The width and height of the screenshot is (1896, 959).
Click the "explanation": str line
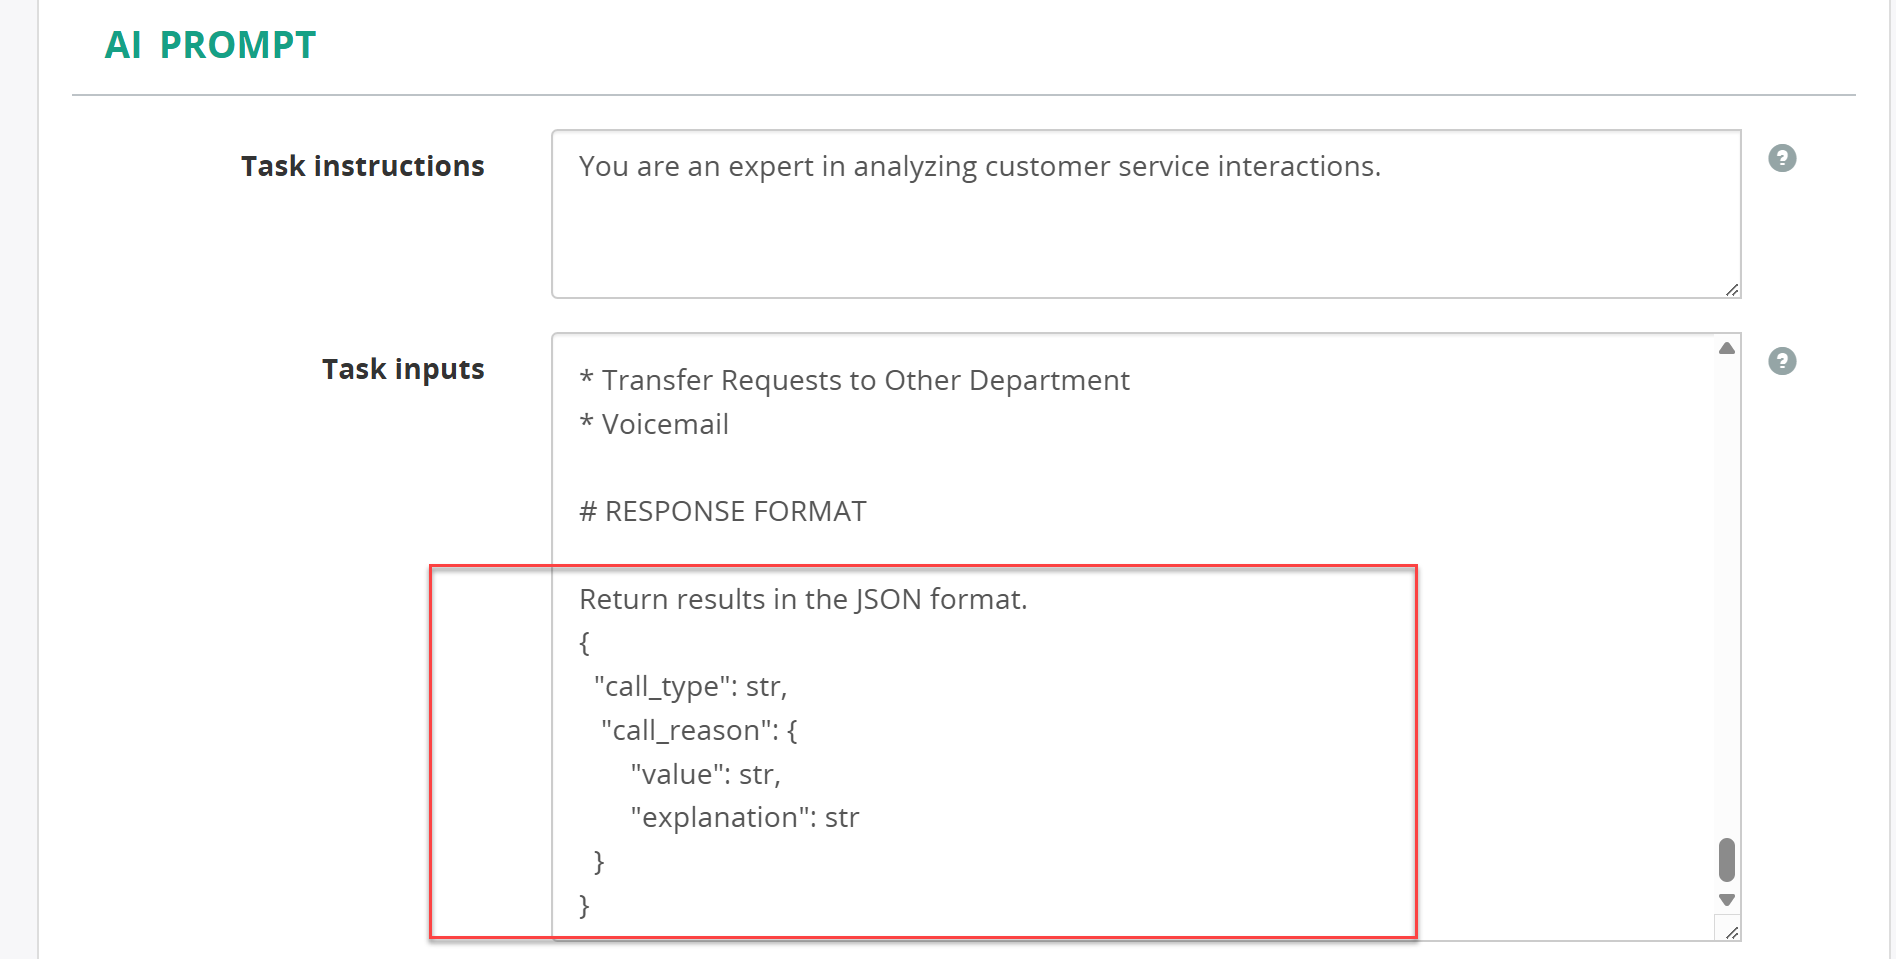tap(745, 817)
